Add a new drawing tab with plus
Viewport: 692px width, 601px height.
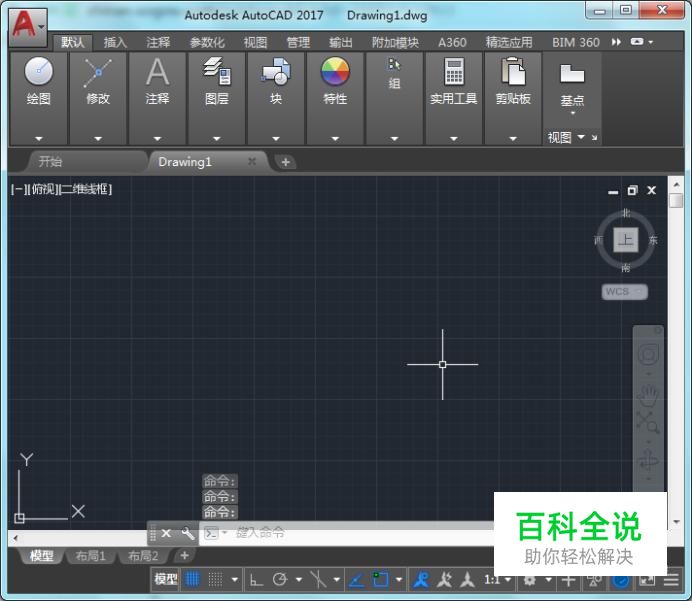pyautogui.click(x=286, y=162)
